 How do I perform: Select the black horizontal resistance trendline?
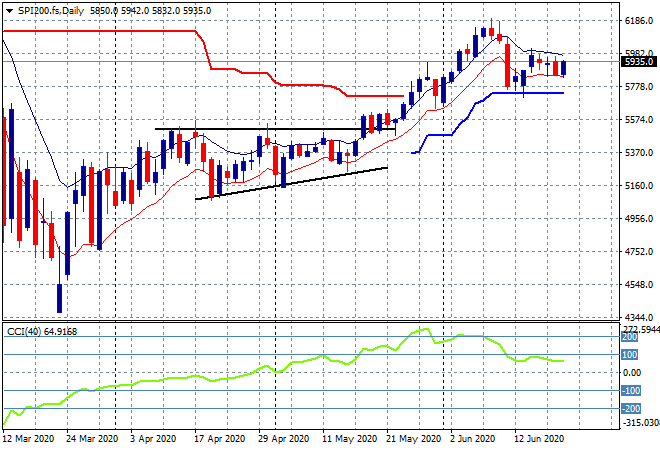[275, 129]
